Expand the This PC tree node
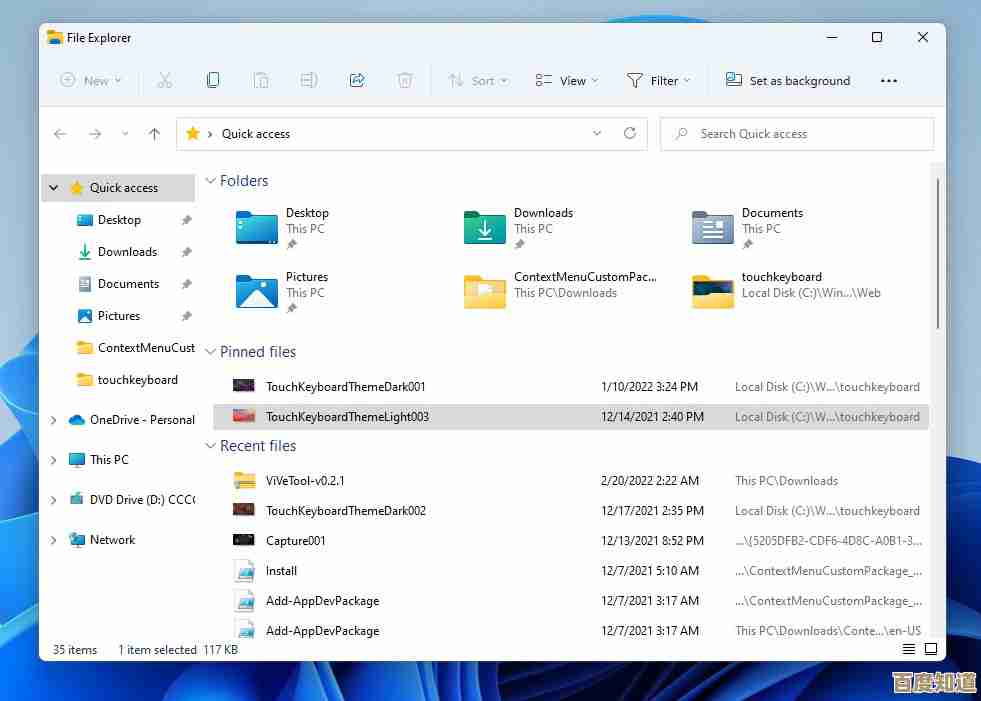The height and width of the screenshot is (701, 981). click(x=54, y=460)
